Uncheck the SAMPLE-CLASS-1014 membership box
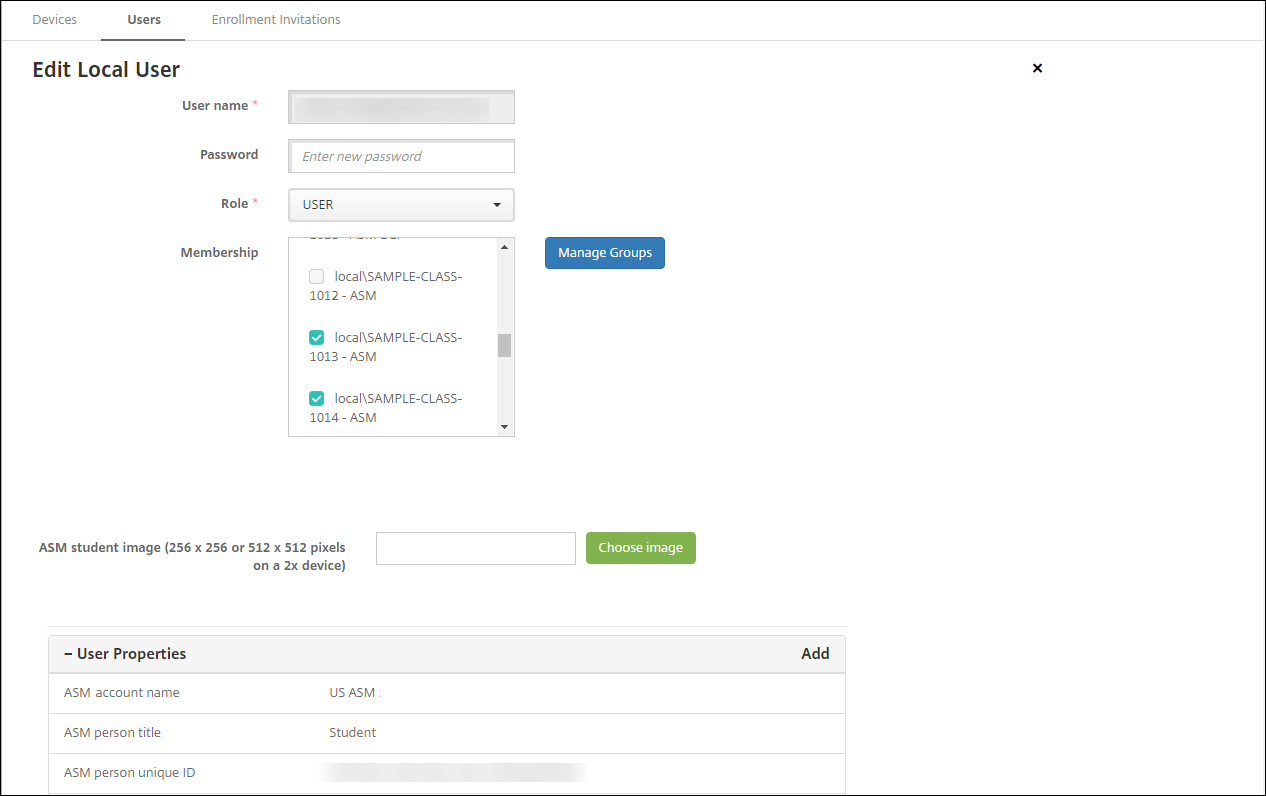The width and height of the screenshot is (1266, 796). pos(317,399)
